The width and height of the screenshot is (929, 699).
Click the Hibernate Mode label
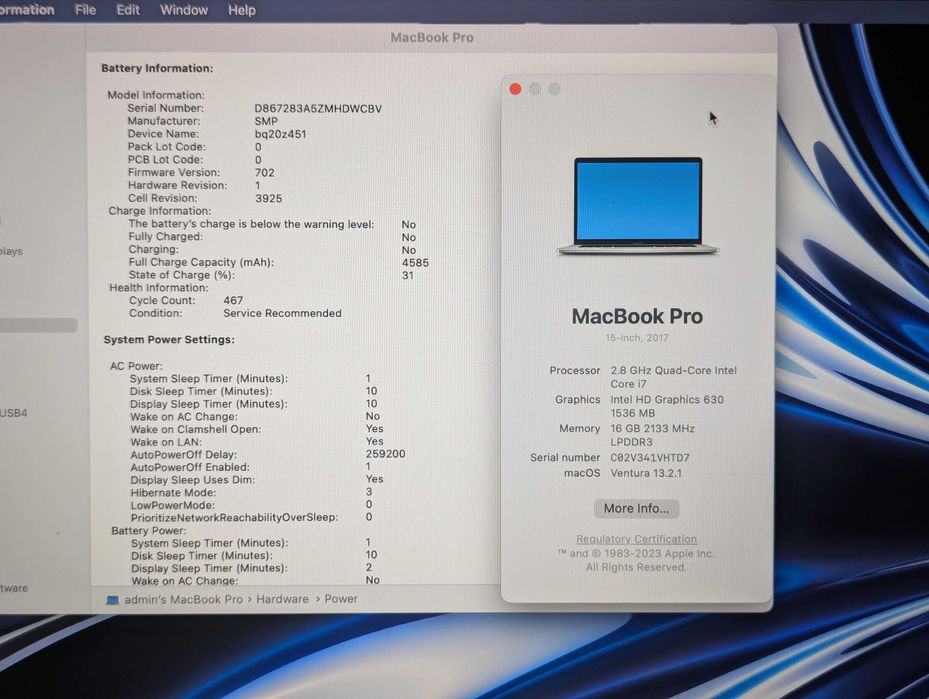[x=173, y=492]
